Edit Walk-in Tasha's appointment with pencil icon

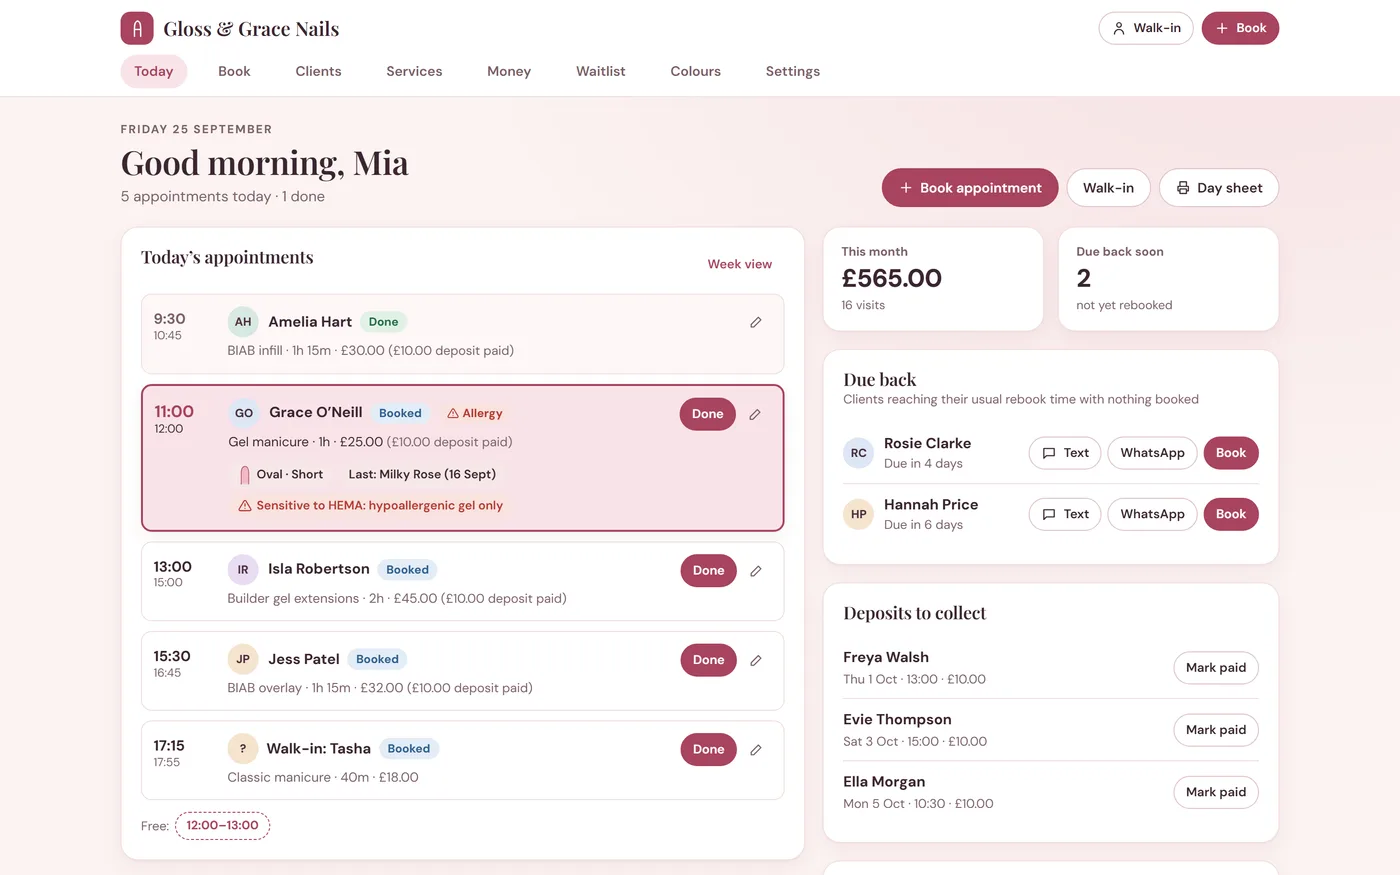click(756, 750)
